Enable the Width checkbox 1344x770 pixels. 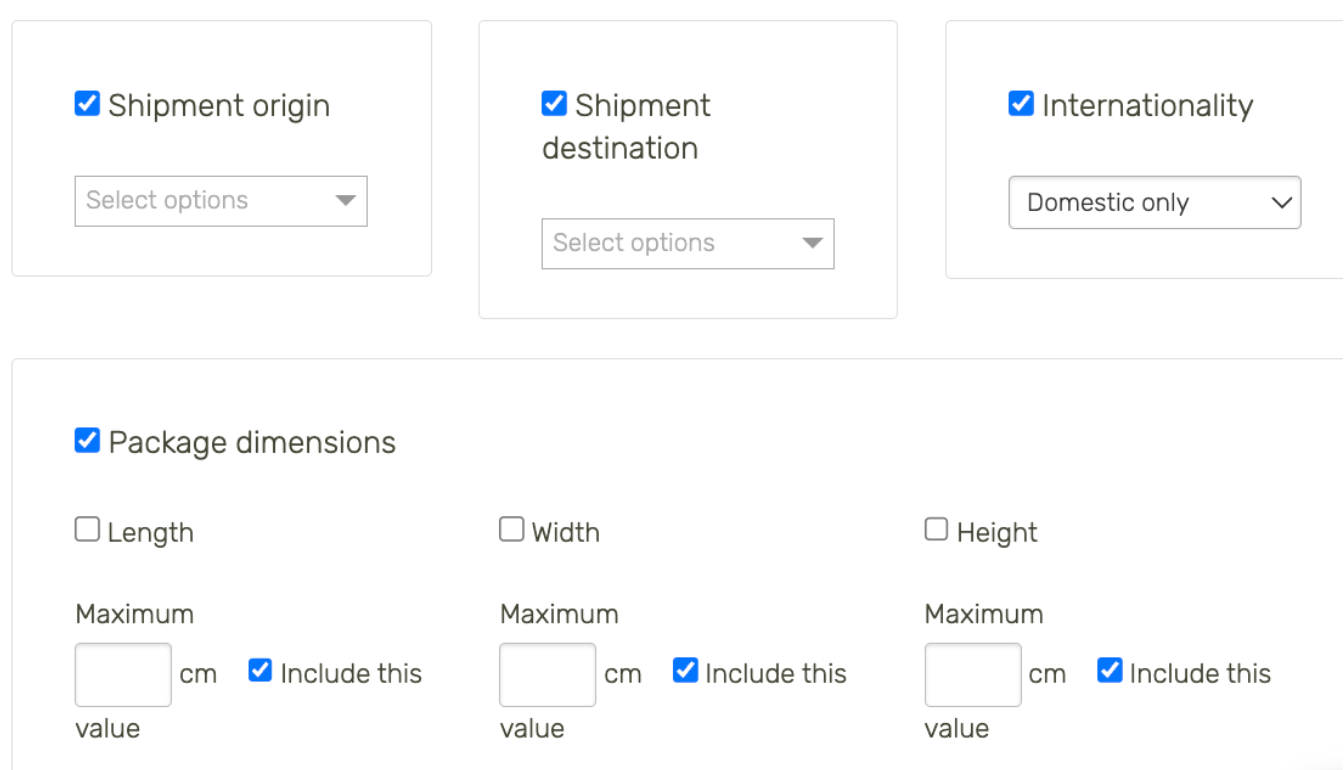click(512, 530)
